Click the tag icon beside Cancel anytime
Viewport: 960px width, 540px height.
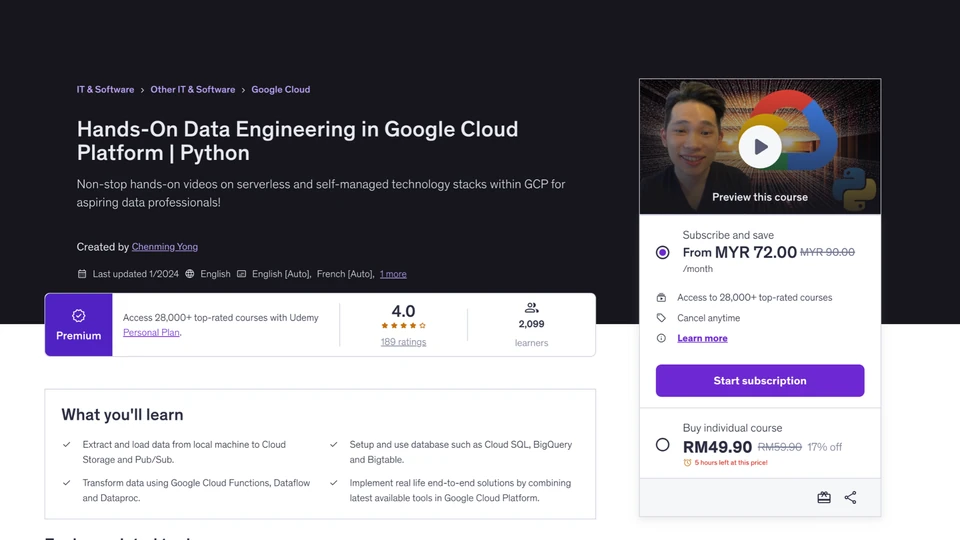pos(661,318)
